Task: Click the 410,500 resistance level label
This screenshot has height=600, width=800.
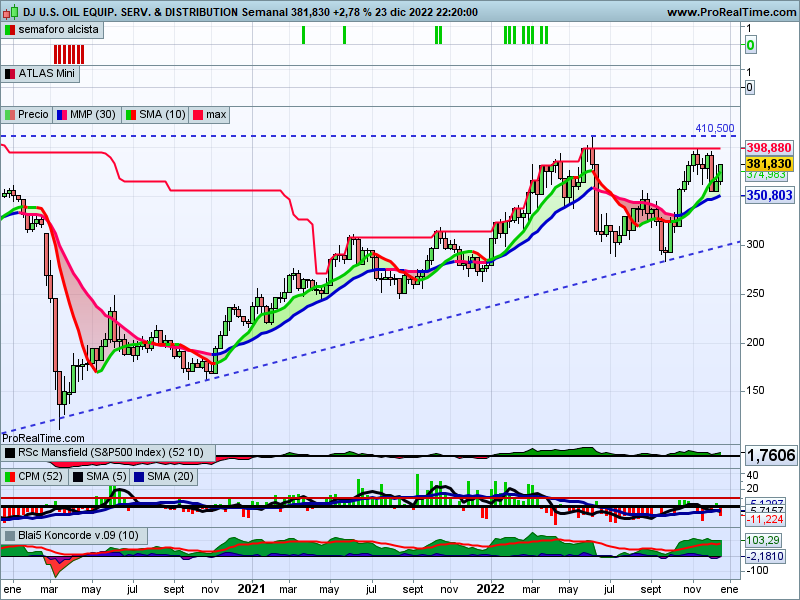Action: [715, 129]
